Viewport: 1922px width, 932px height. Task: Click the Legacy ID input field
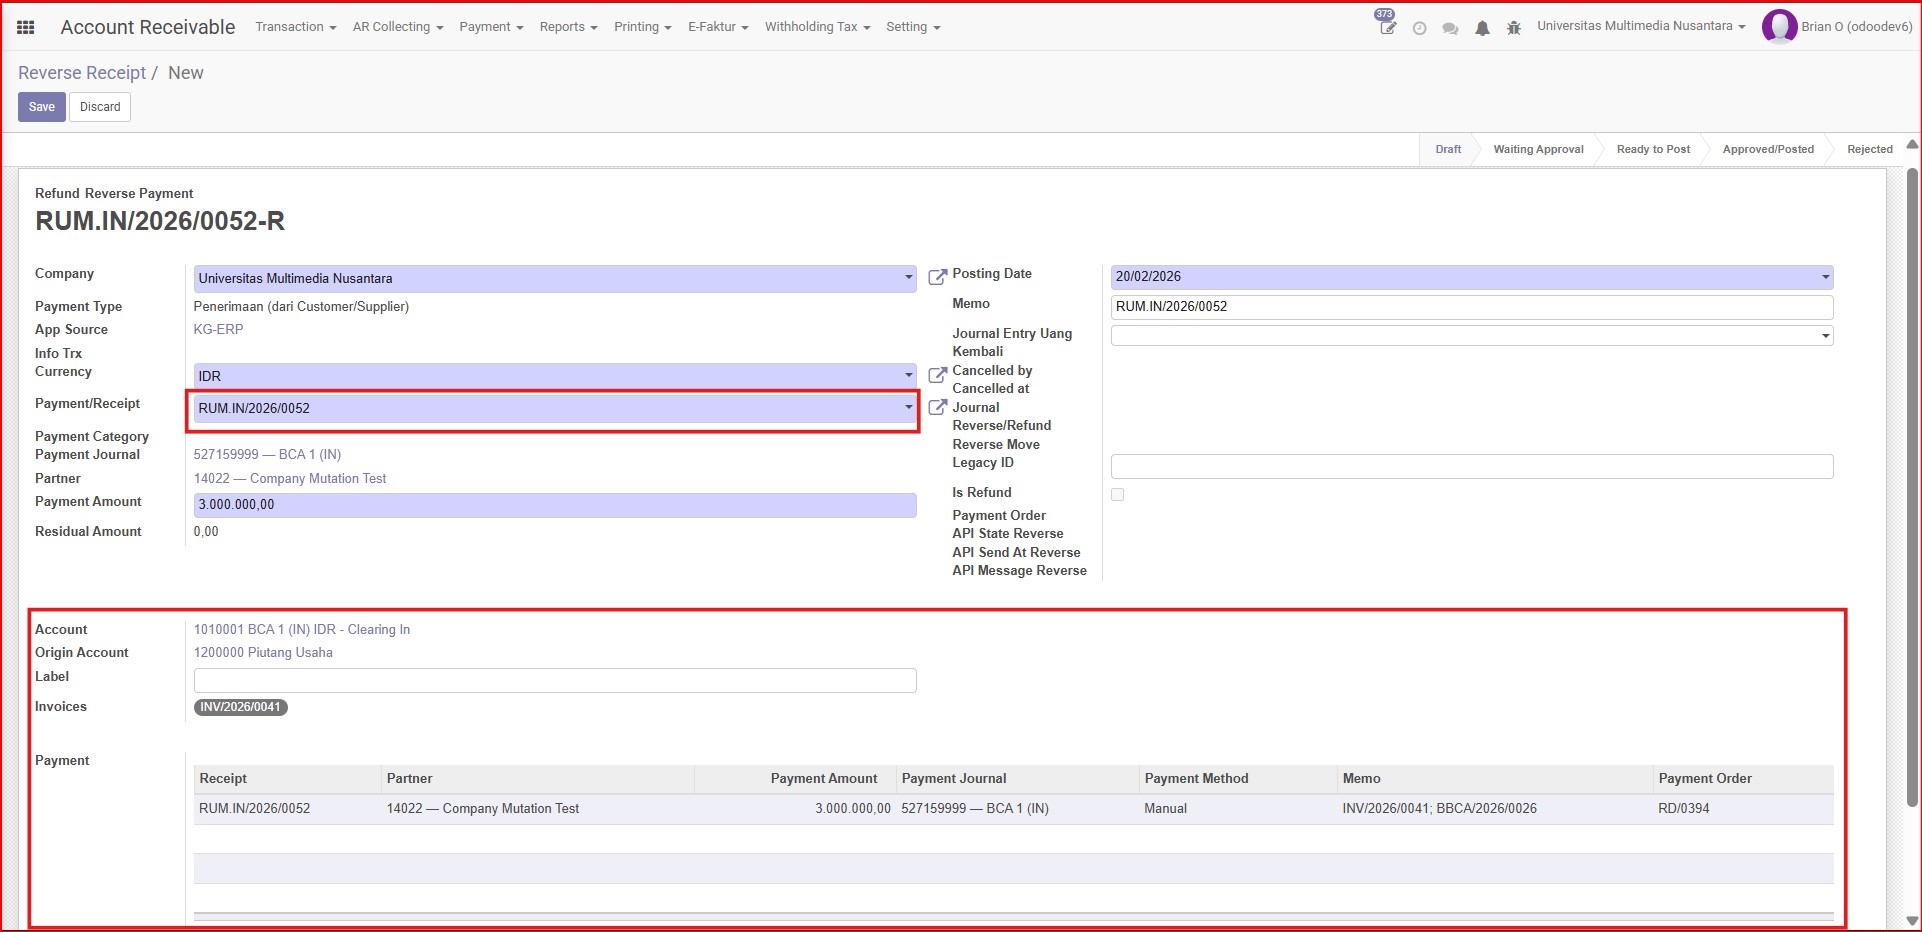tap(1472, 466)
